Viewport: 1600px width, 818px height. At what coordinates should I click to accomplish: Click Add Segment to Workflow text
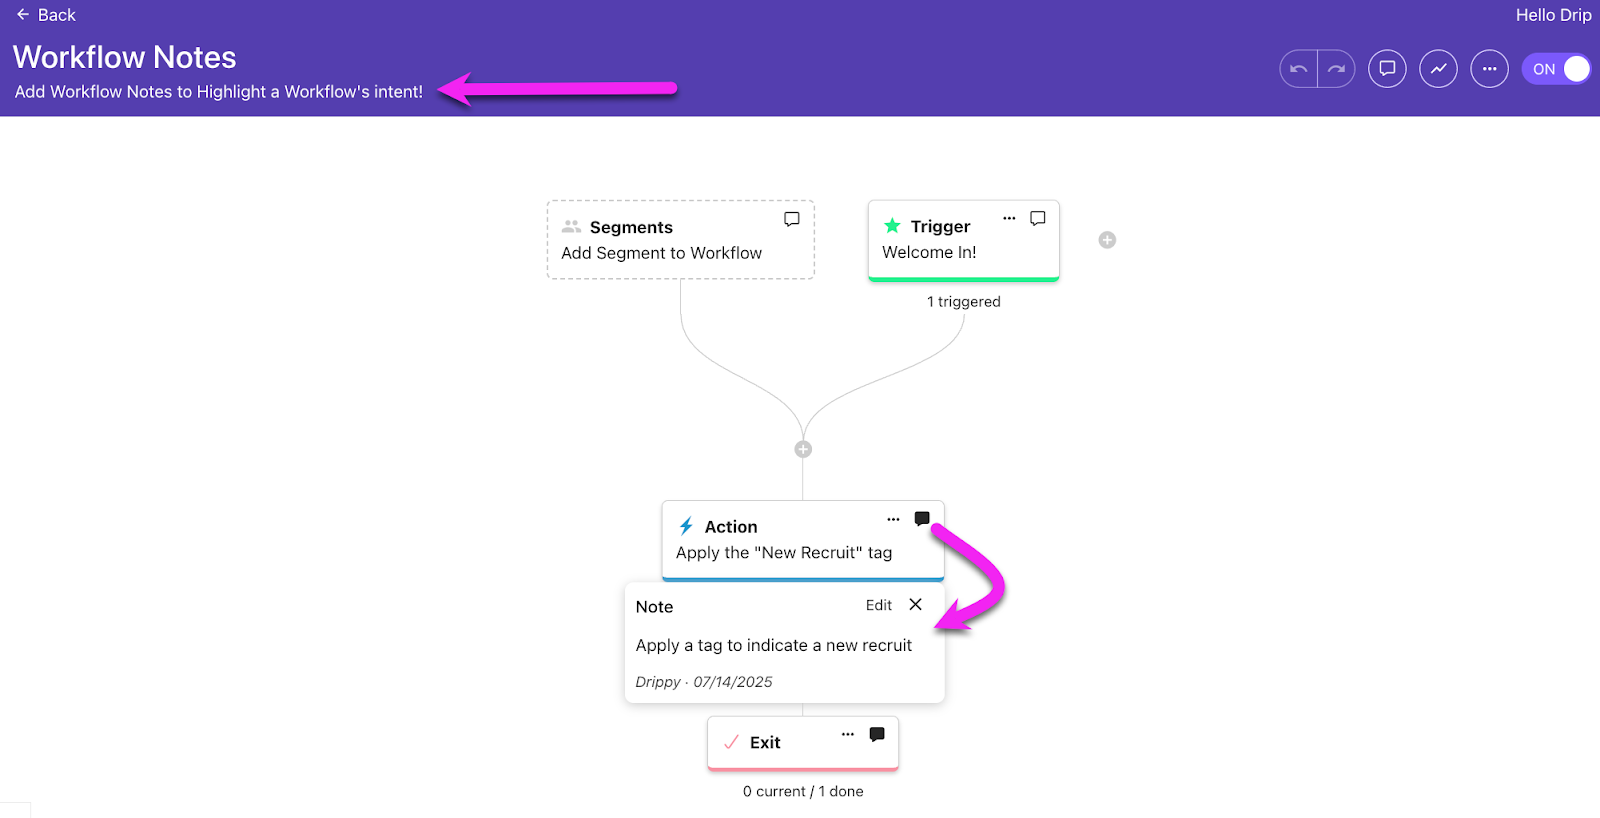tap(662, 254)
